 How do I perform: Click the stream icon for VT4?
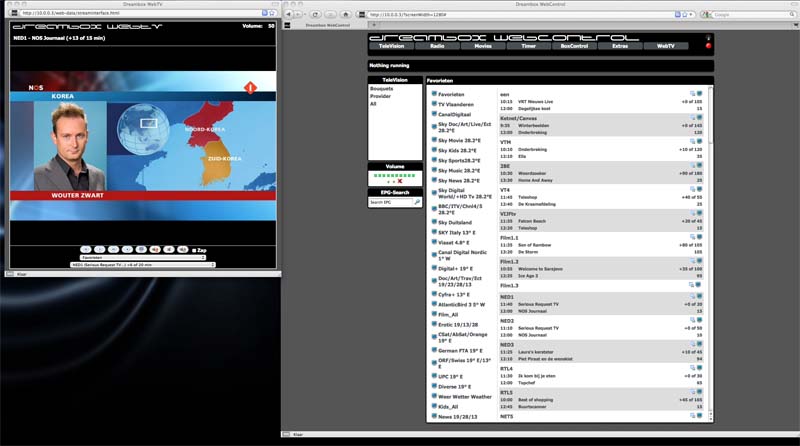pyautogui.click(x=699, y=189)
